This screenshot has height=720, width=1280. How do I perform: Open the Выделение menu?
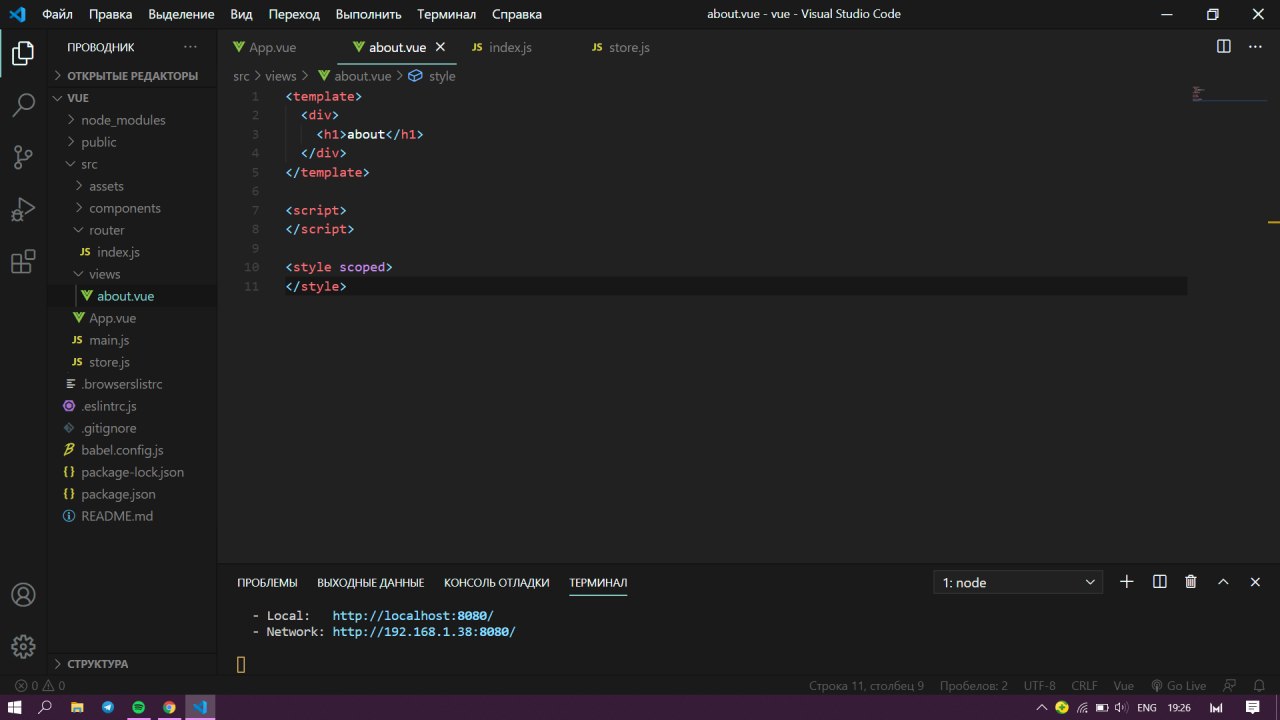coord(181,14)
